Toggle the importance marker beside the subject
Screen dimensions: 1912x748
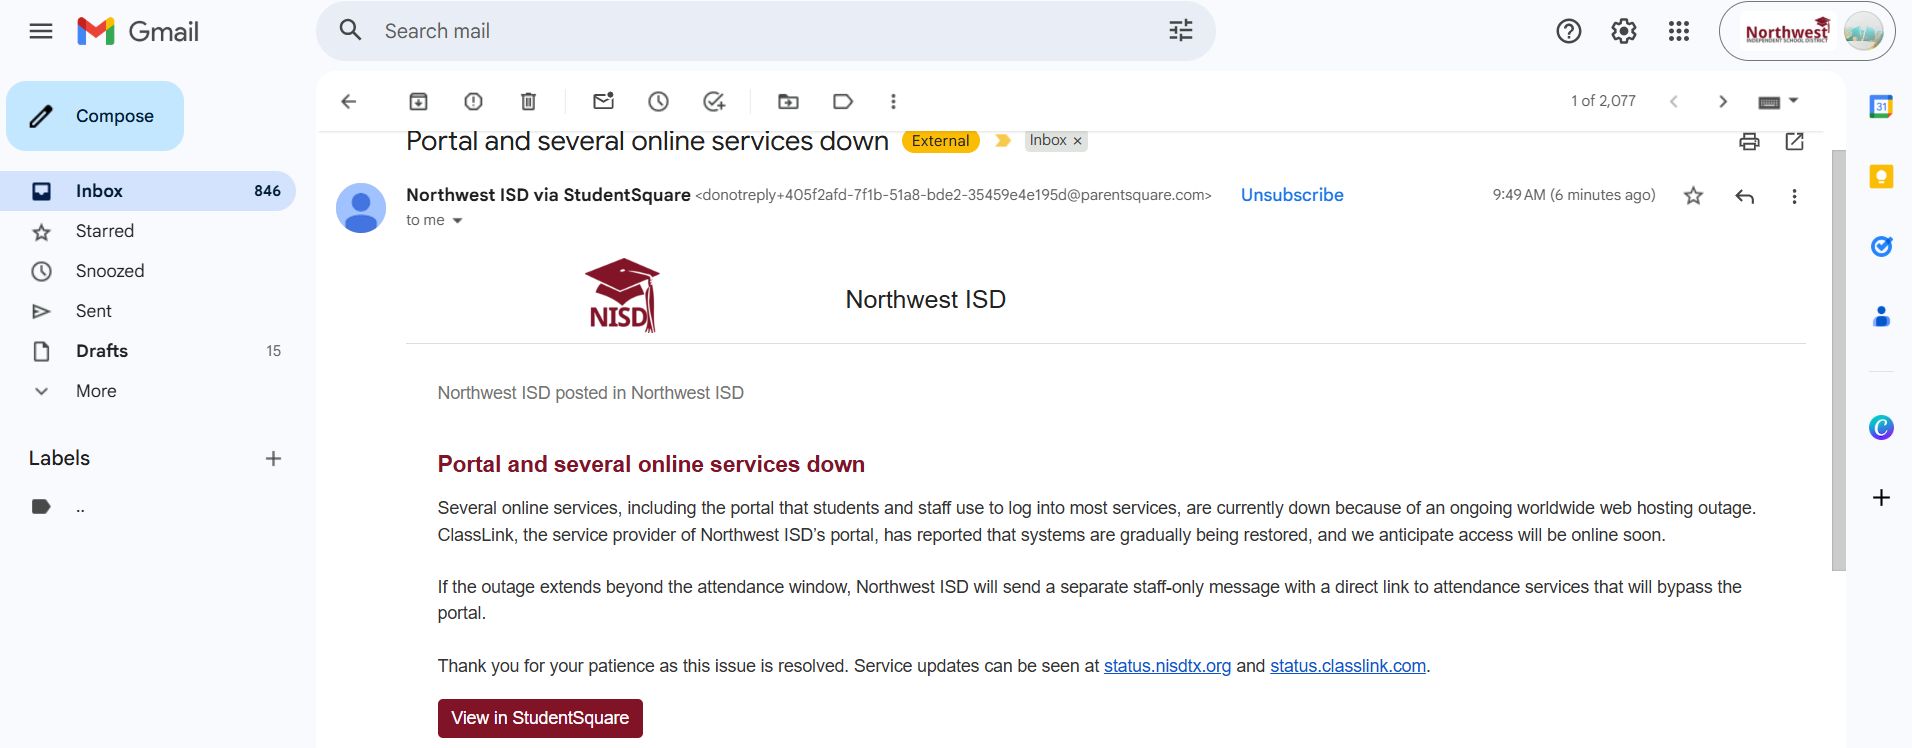(1003, 141)
